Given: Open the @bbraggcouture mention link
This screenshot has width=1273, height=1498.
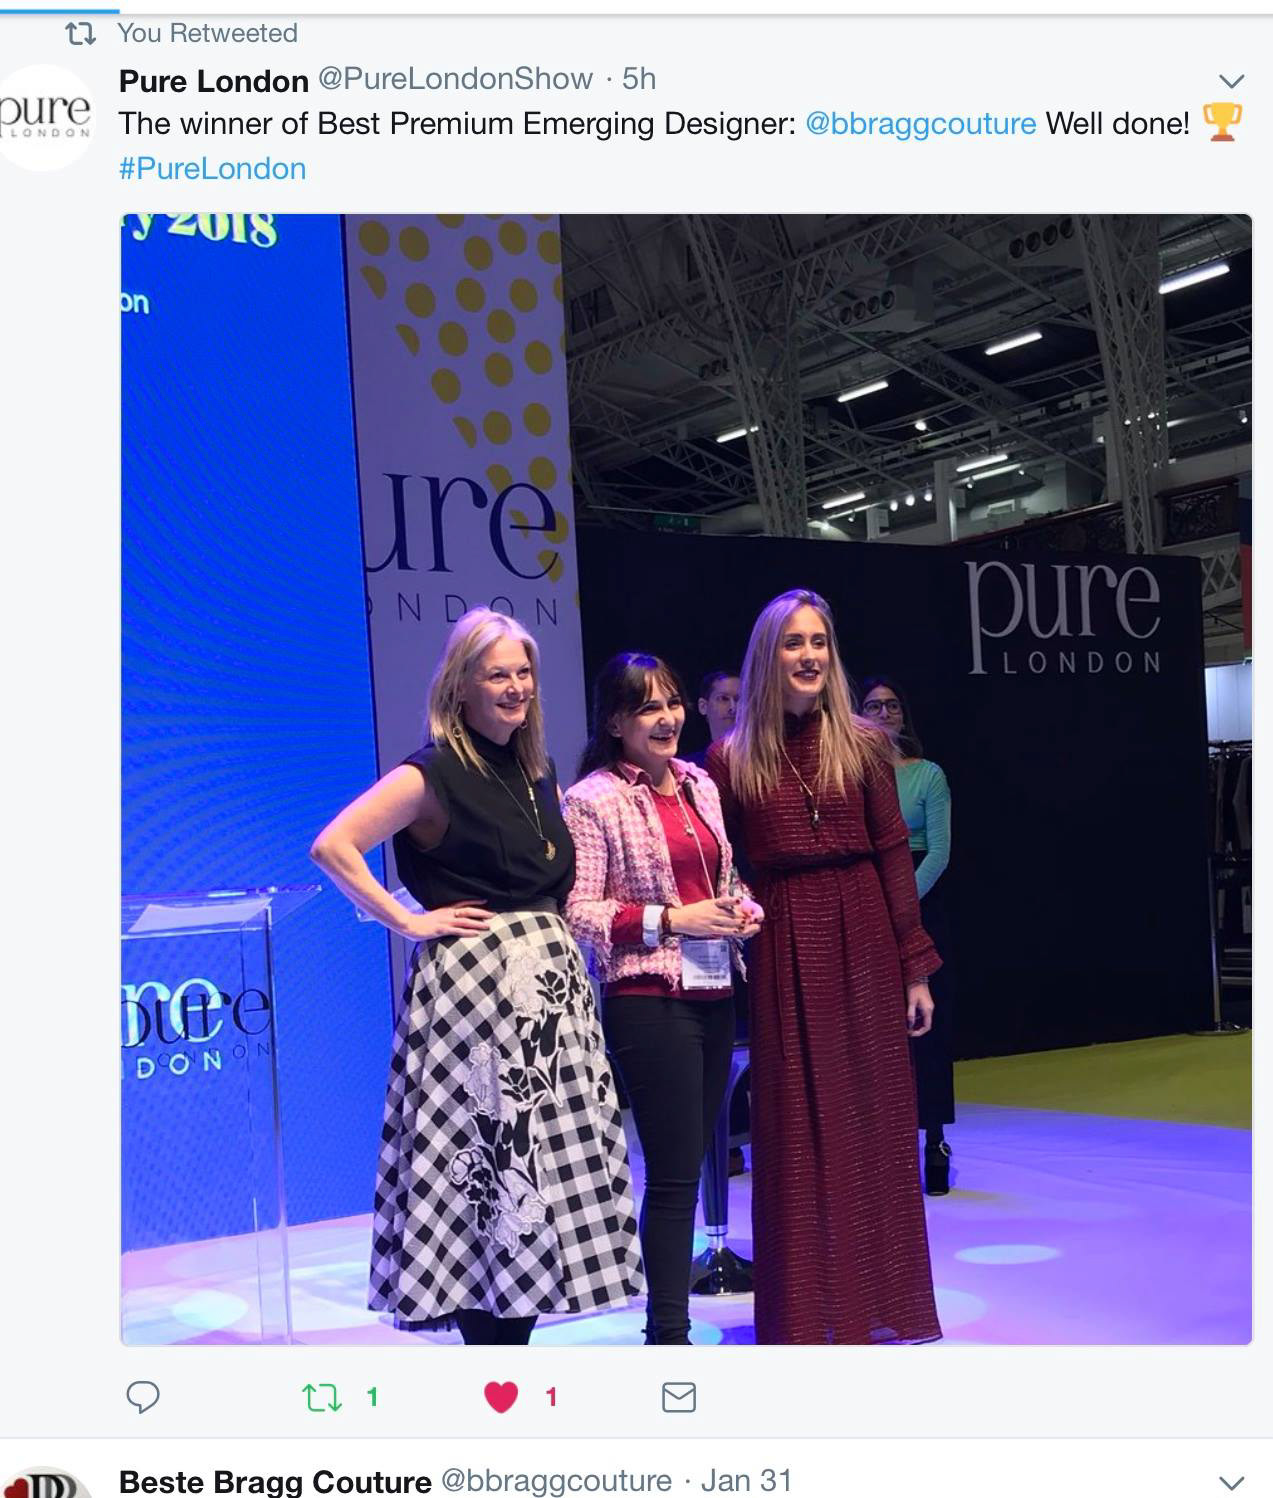Looking at the screenshot, I should pyautogui.click(x=920, y=124).
